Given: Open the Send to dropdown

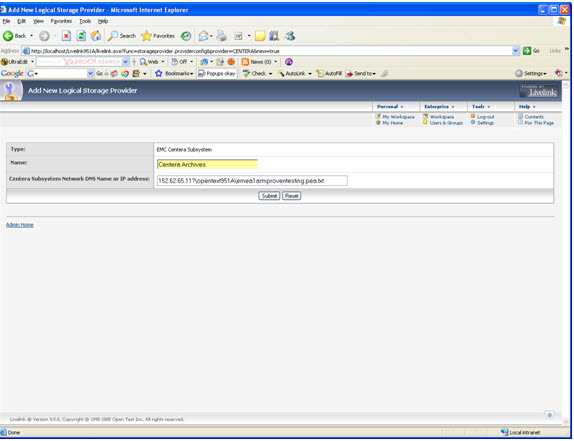Looking at the screenshot, I should pyautogui.click(x=361, y=74).
